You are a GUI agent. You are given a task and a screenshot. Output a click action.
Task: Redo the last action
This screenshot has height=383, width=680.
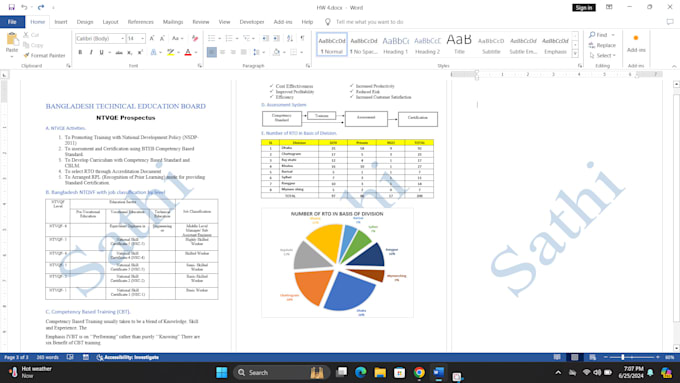pyautogui.click(x=41, y=7)
